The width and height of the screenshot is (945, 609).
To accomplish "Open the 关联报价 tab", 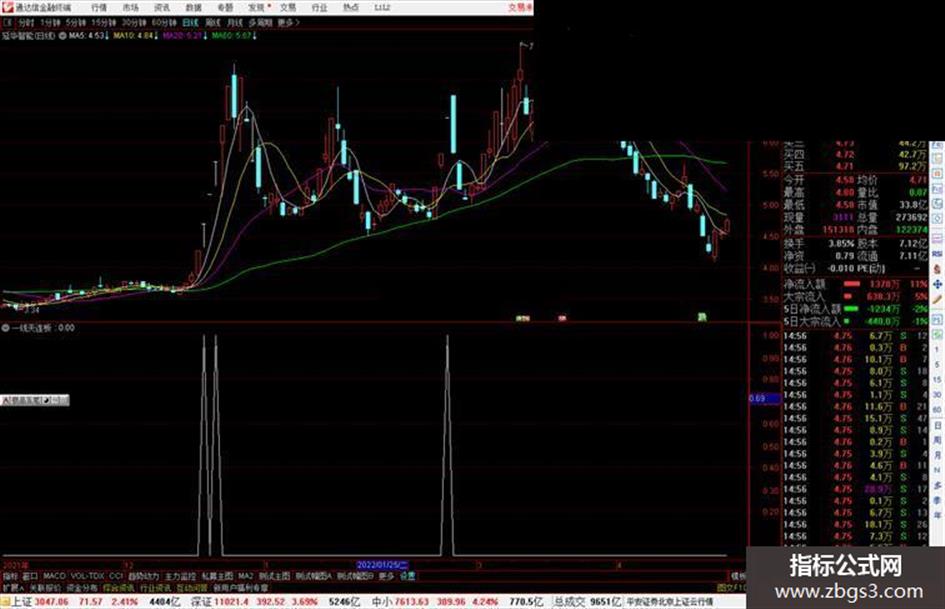I will tap(45, 587).
